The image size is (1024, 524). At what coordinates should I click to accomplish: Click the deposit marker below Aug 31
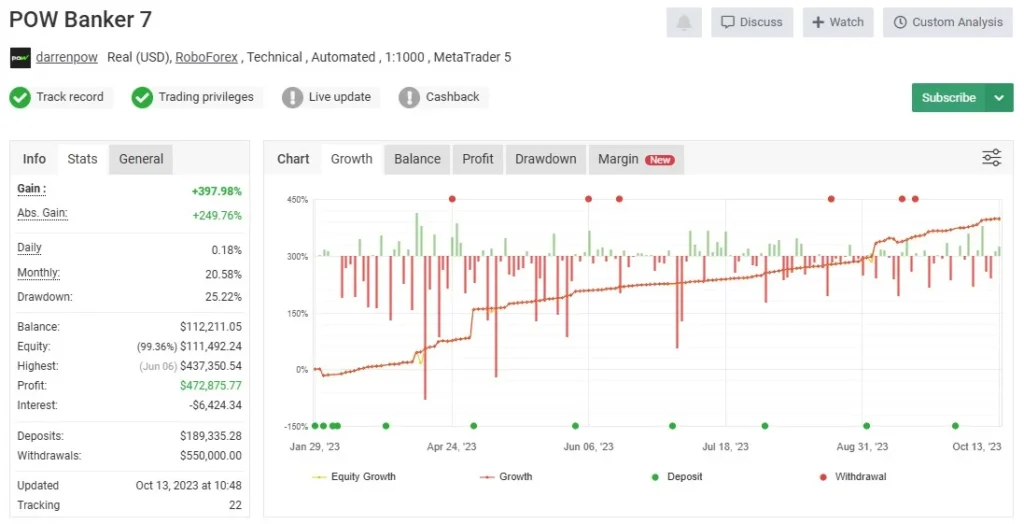[867, 426]
